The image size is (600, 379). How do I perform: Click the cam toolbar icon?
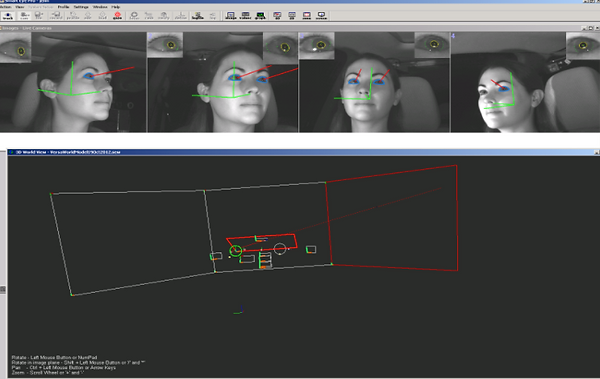[x=24, y=16]
